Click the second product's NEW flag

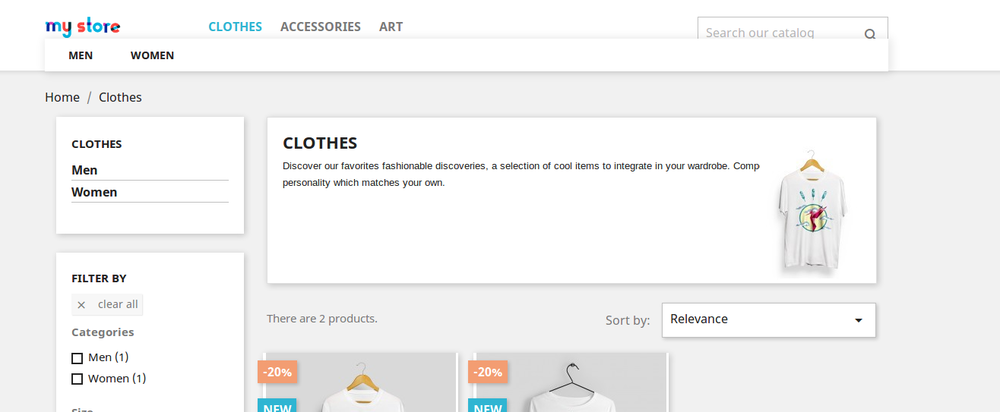click(x=488, y=407)
